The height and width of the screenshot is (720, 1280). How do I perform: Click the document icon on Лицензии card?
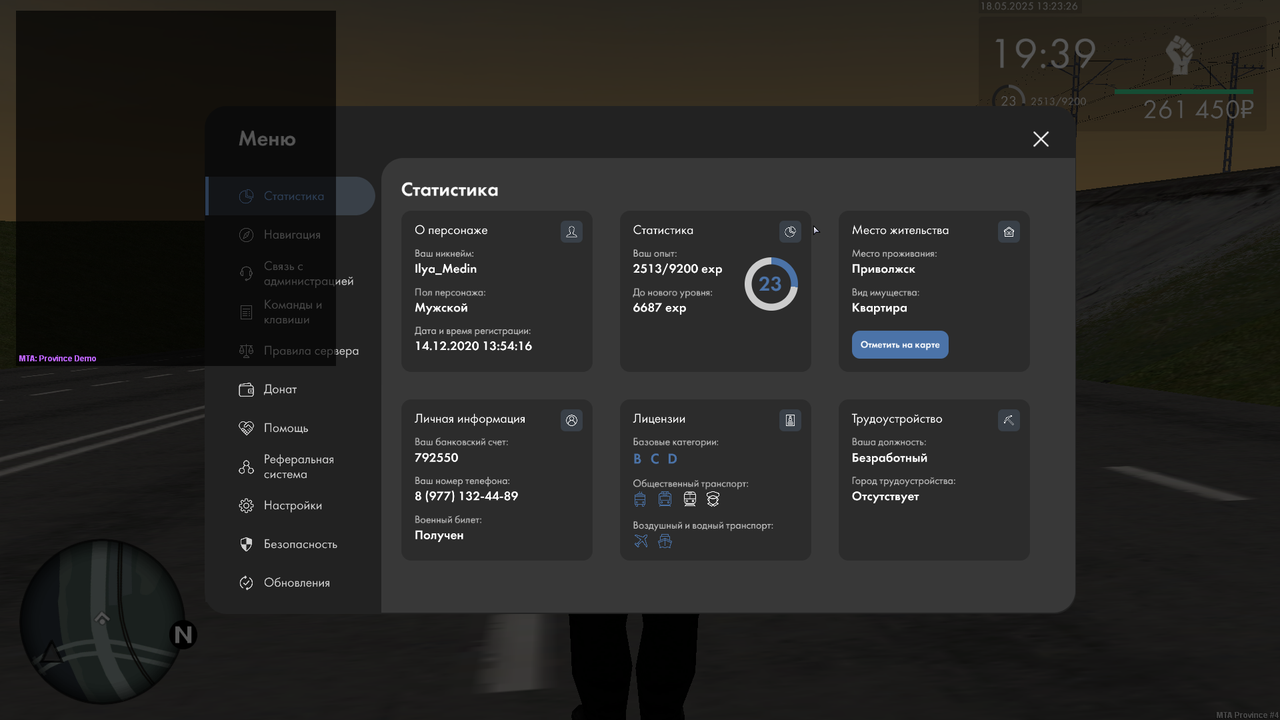[790, 420]
